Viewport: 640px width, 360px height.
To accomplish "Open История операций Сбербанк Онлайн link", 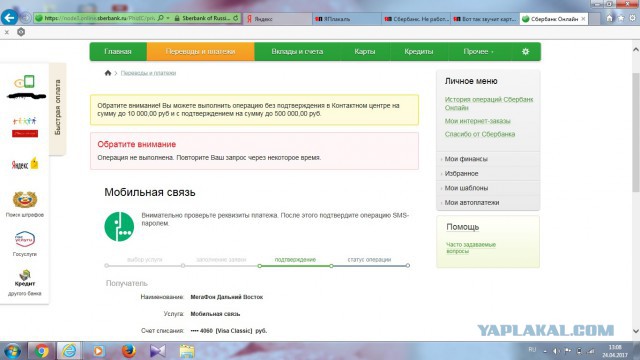I will (x=489, y=104).
